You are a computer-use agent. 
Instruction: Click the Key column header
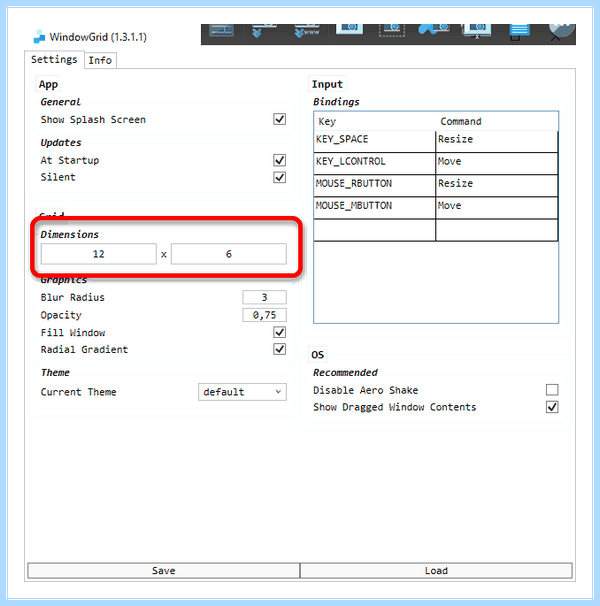tap(374, 121)
